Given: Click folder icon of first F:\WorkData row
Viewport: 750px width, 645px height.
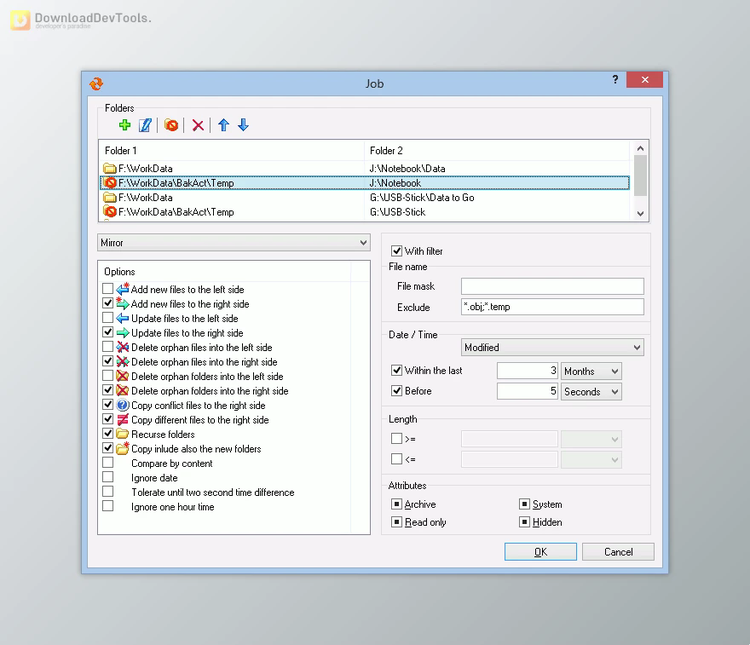Looking at the screenshot, I should click(x=110, y=168).
